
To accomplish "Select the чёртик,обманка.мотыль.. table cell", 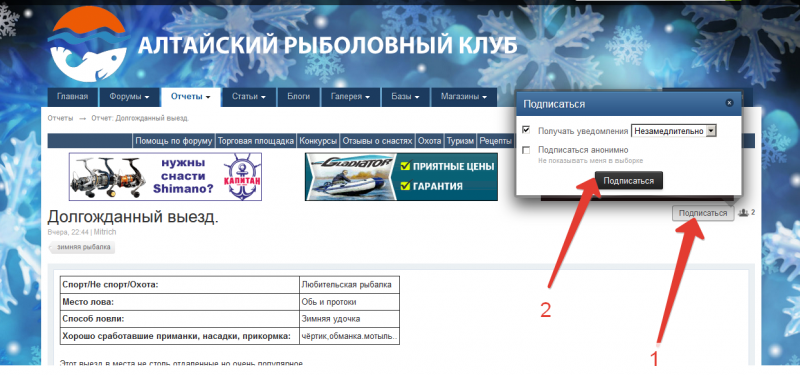I will 349,336.
